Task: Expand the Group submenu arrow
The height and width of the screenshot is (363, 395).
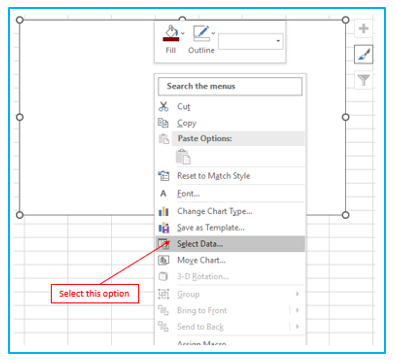Action: click(297, 294)
